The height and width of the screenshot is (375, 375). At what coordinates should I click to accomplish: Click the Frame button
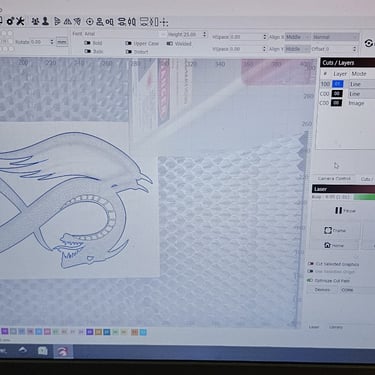coord(335,230)
